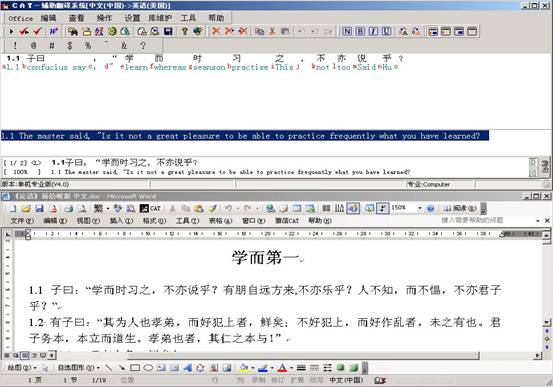This screenshot has width=553, height=387.
Task: Insert the ! symbol from symbol bar
Action: (x=15, y=46)
